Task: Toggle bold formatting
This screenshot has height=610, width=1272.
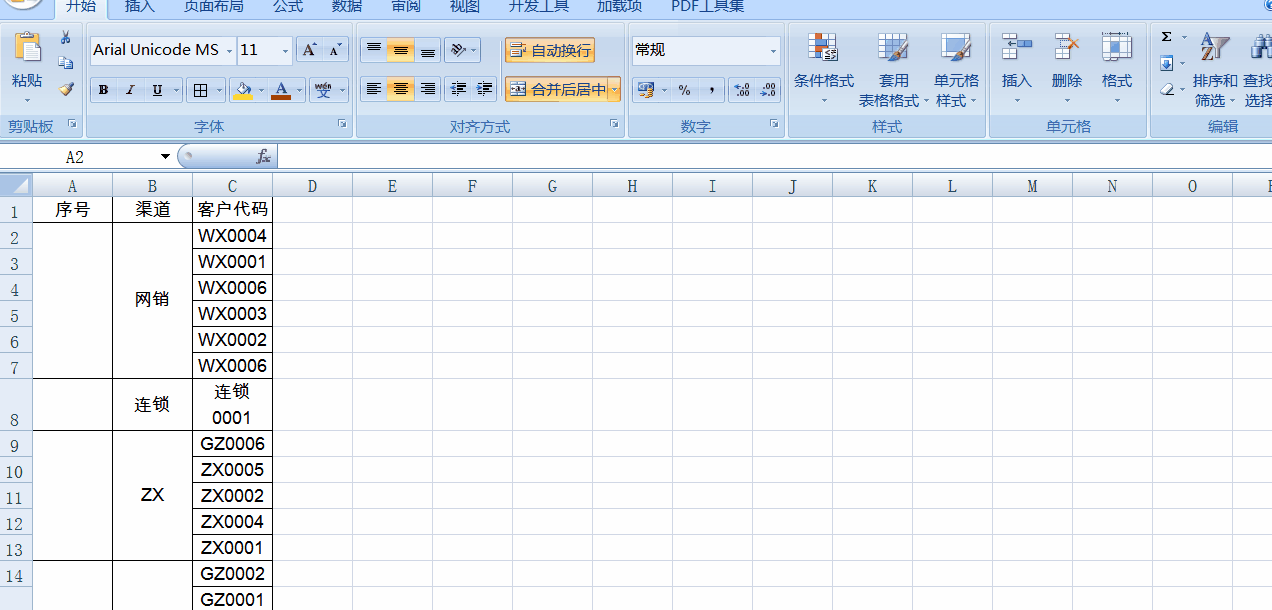Action: [x=103, y=90]
